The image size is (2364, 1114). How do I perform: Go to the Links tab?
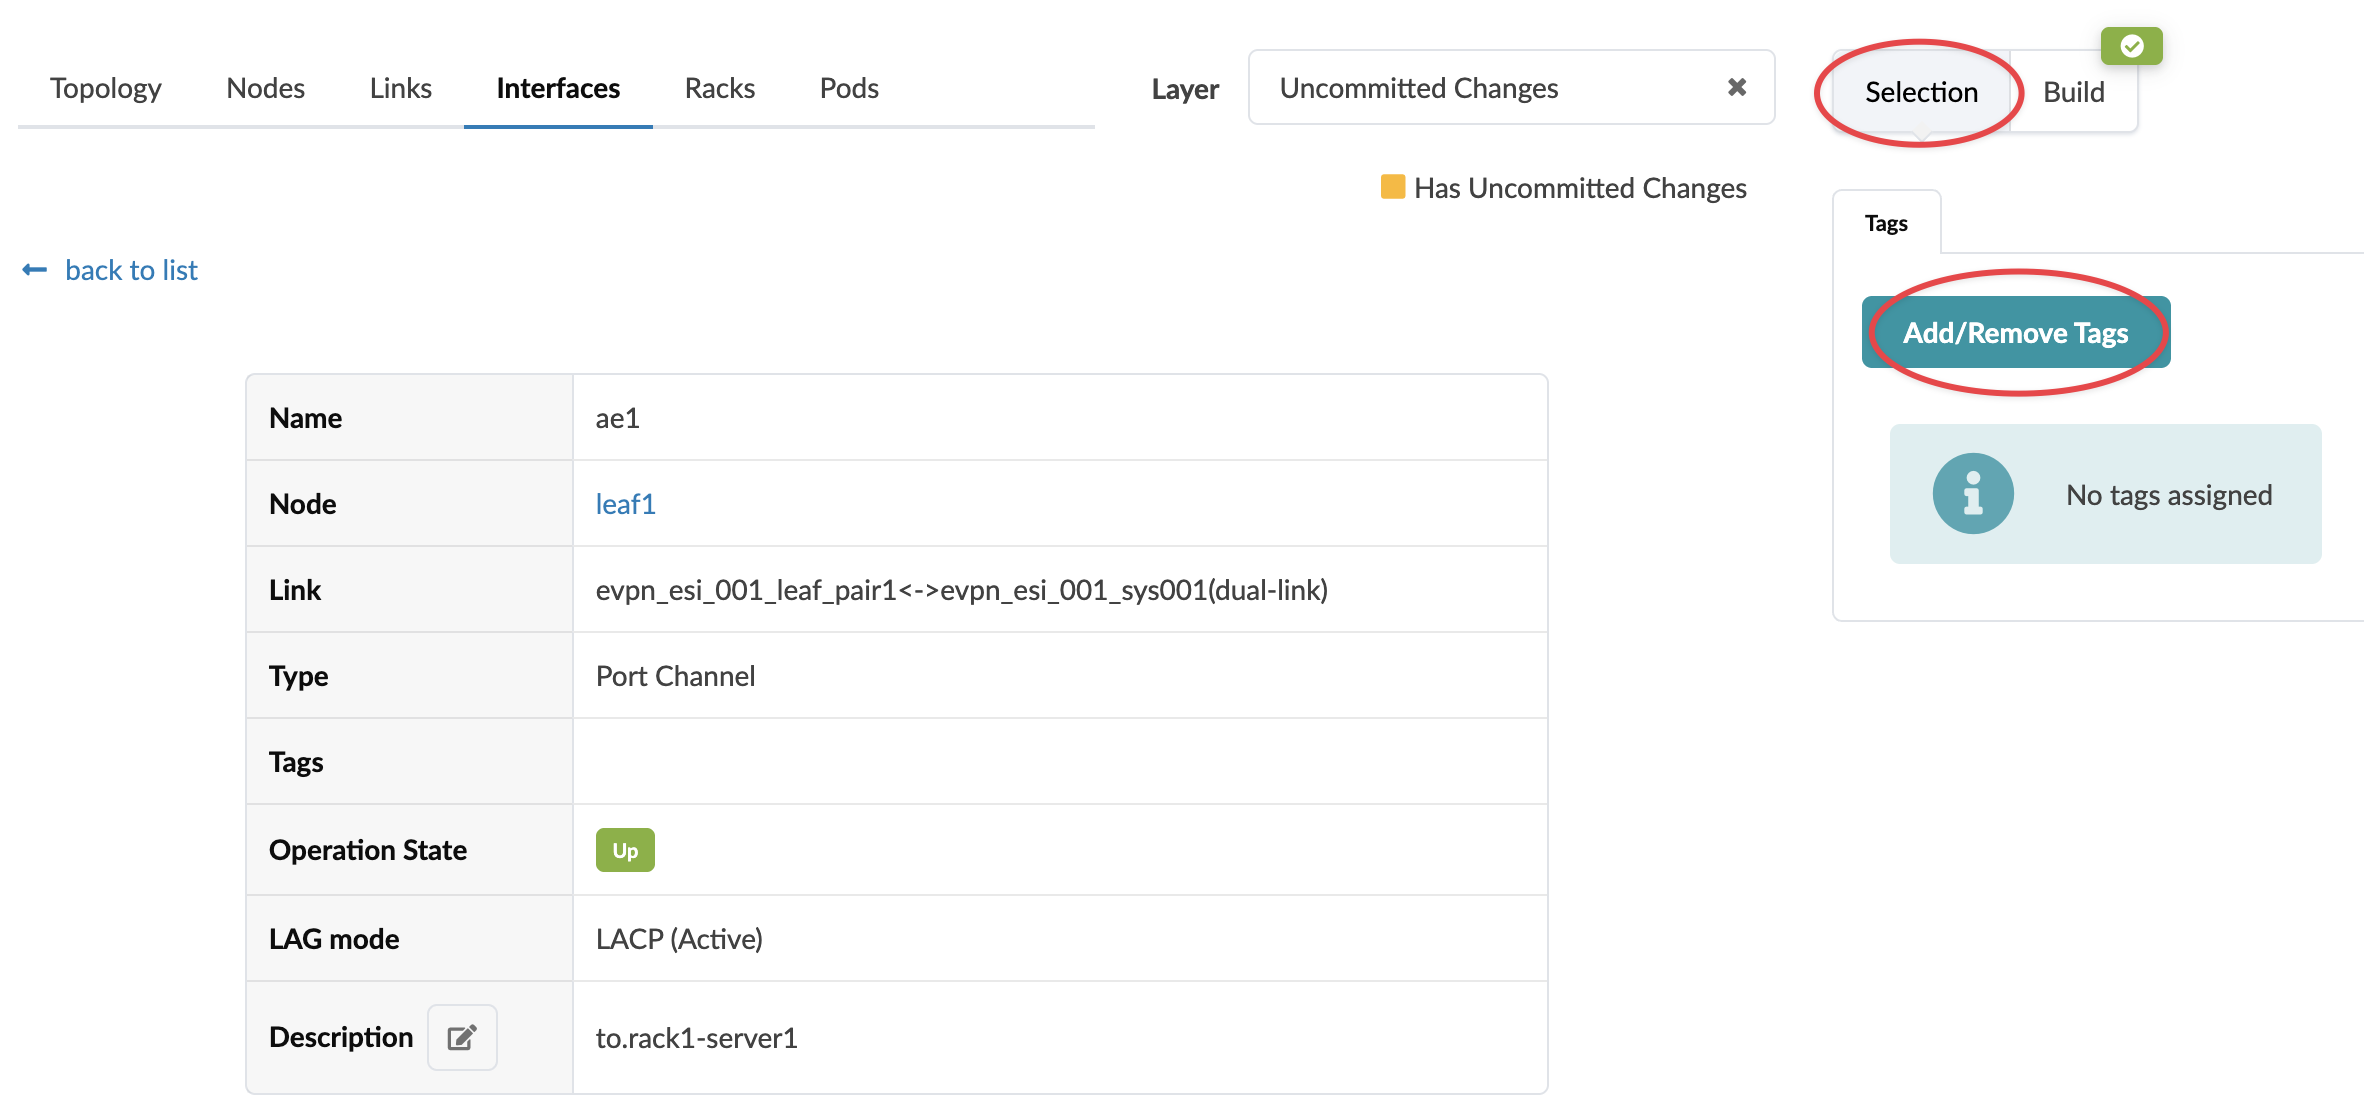point(400,88)
